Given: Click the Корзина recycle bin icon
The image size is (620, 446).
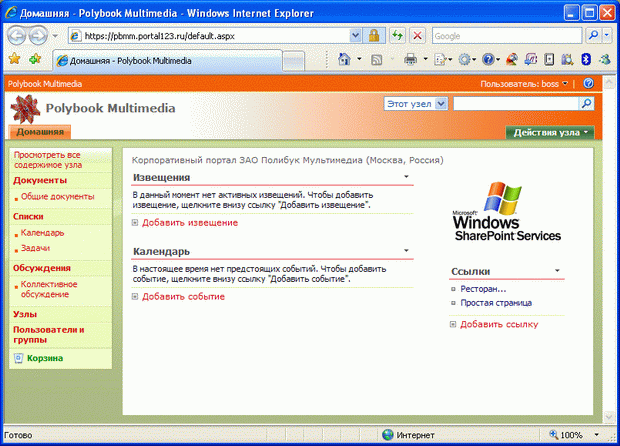Looking at the screenshot, I should pyautogui.click(x=18, y=358).
